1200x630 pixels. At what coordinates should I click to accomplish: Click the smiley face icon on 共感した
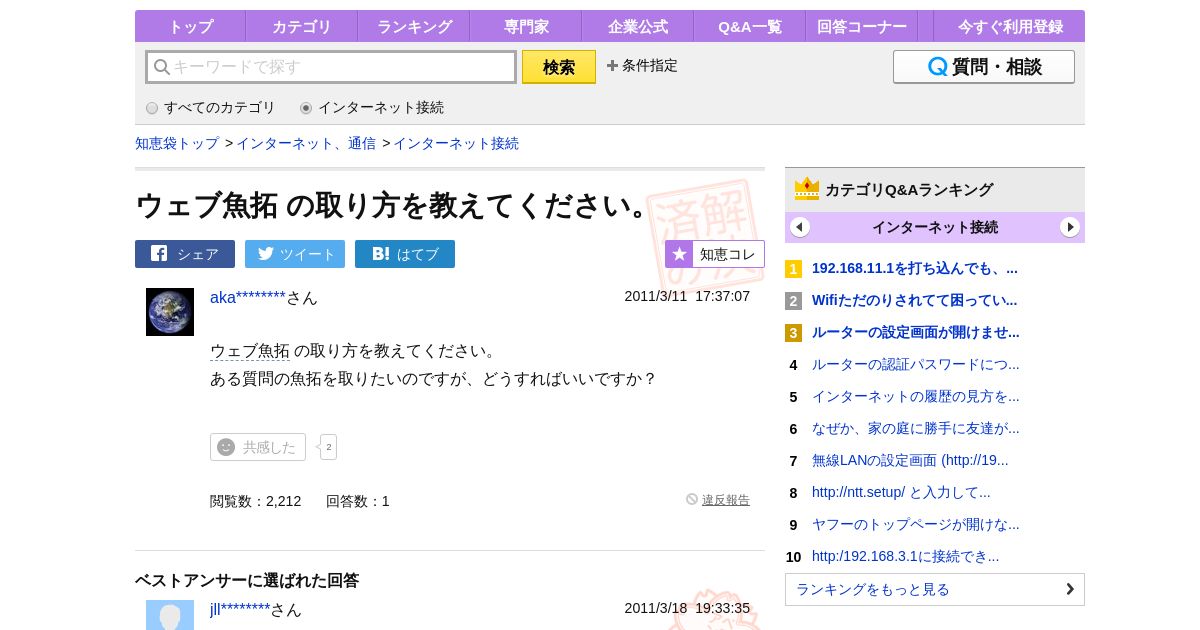[226, 447]
